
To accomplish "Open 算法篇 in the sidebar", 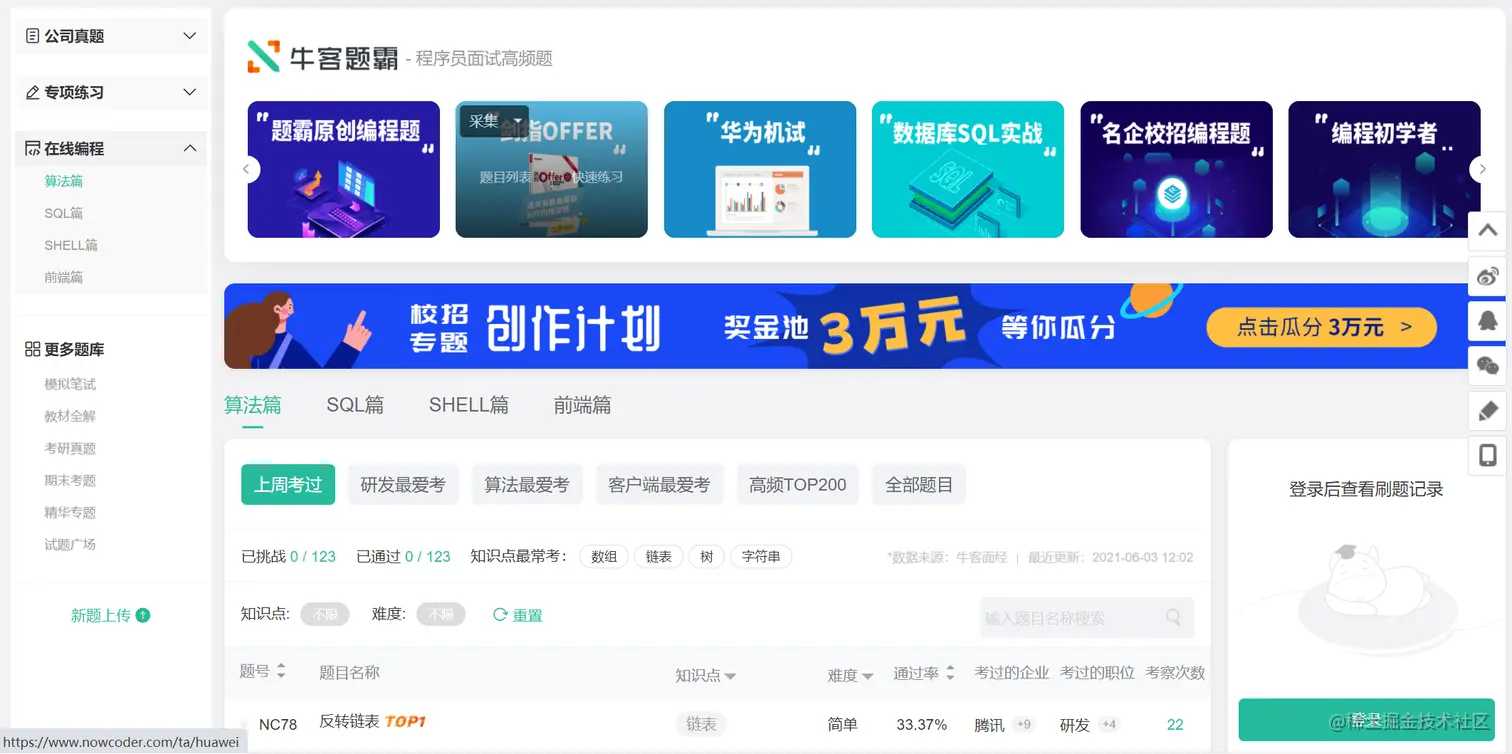I will tap(64, 181).
